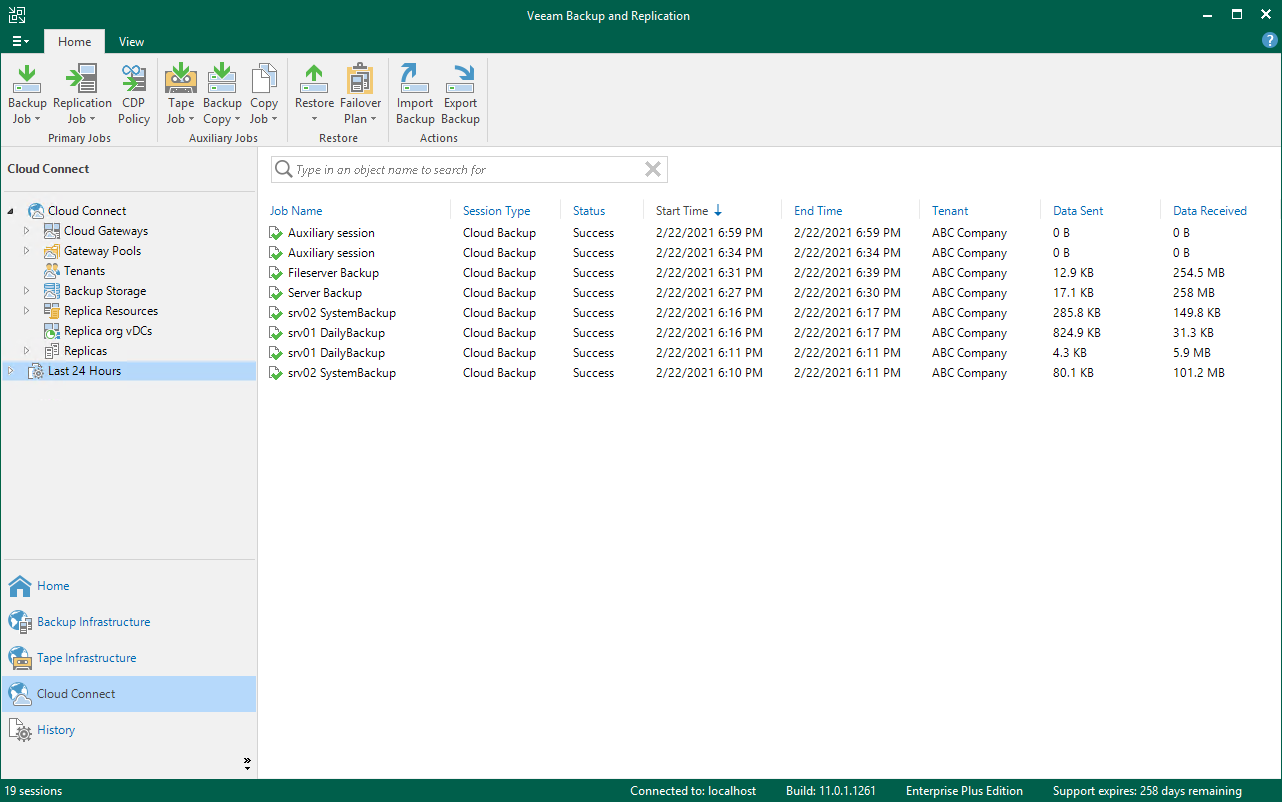
Task: Collapse the Cloud Connect tree node
Action: tap(11, 211)
